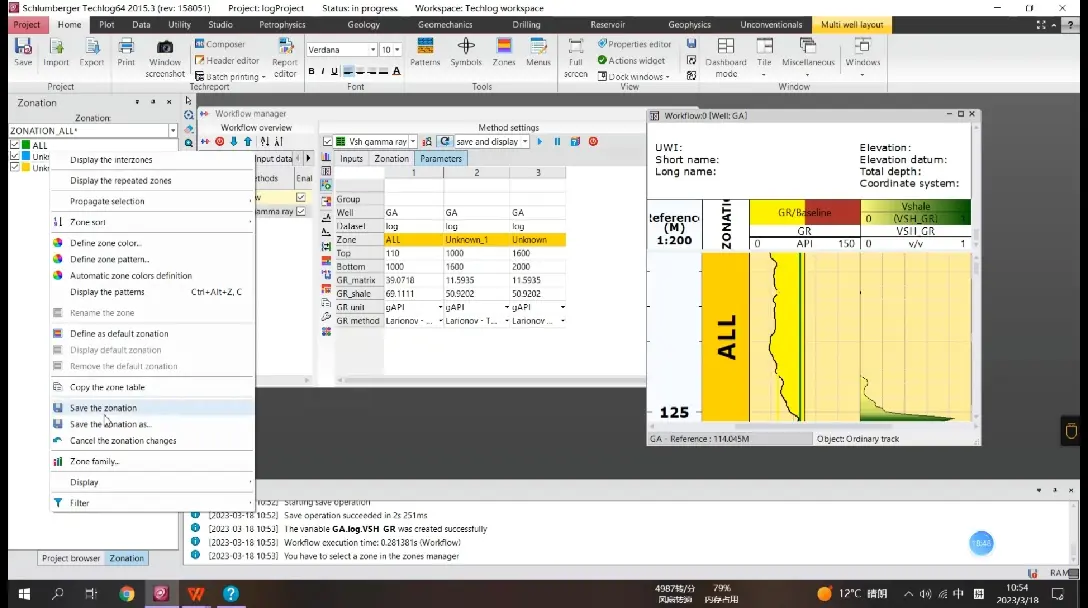Click the red power icon in Workflow overview
1088x608 pixels.
click(219, 142)
